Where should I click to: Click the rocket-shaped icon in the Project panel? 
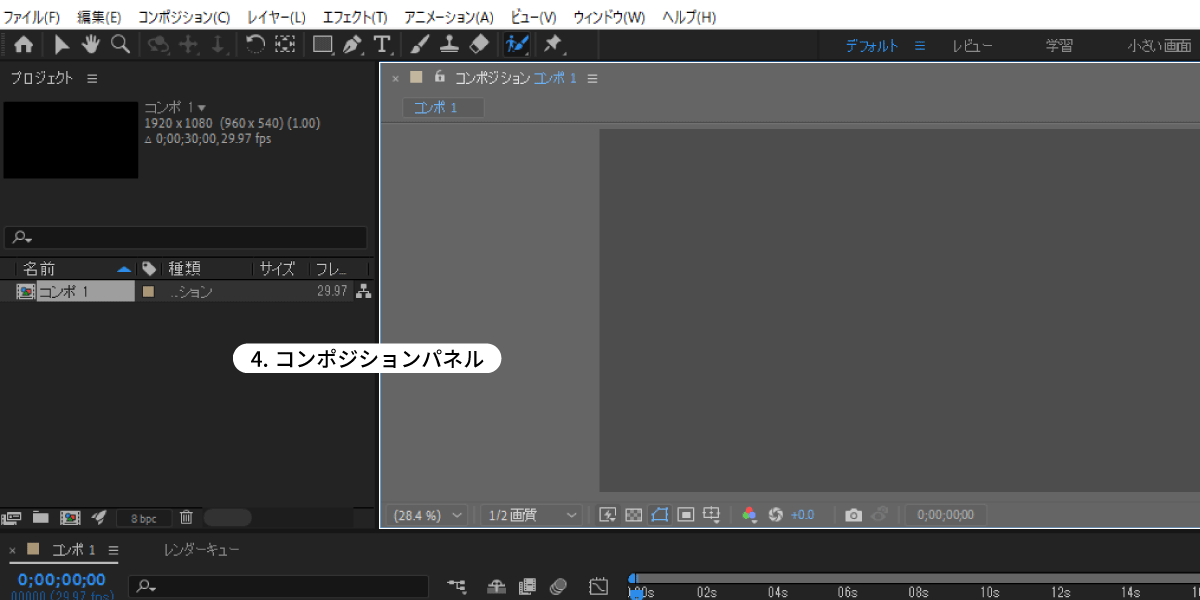point(98,518)
